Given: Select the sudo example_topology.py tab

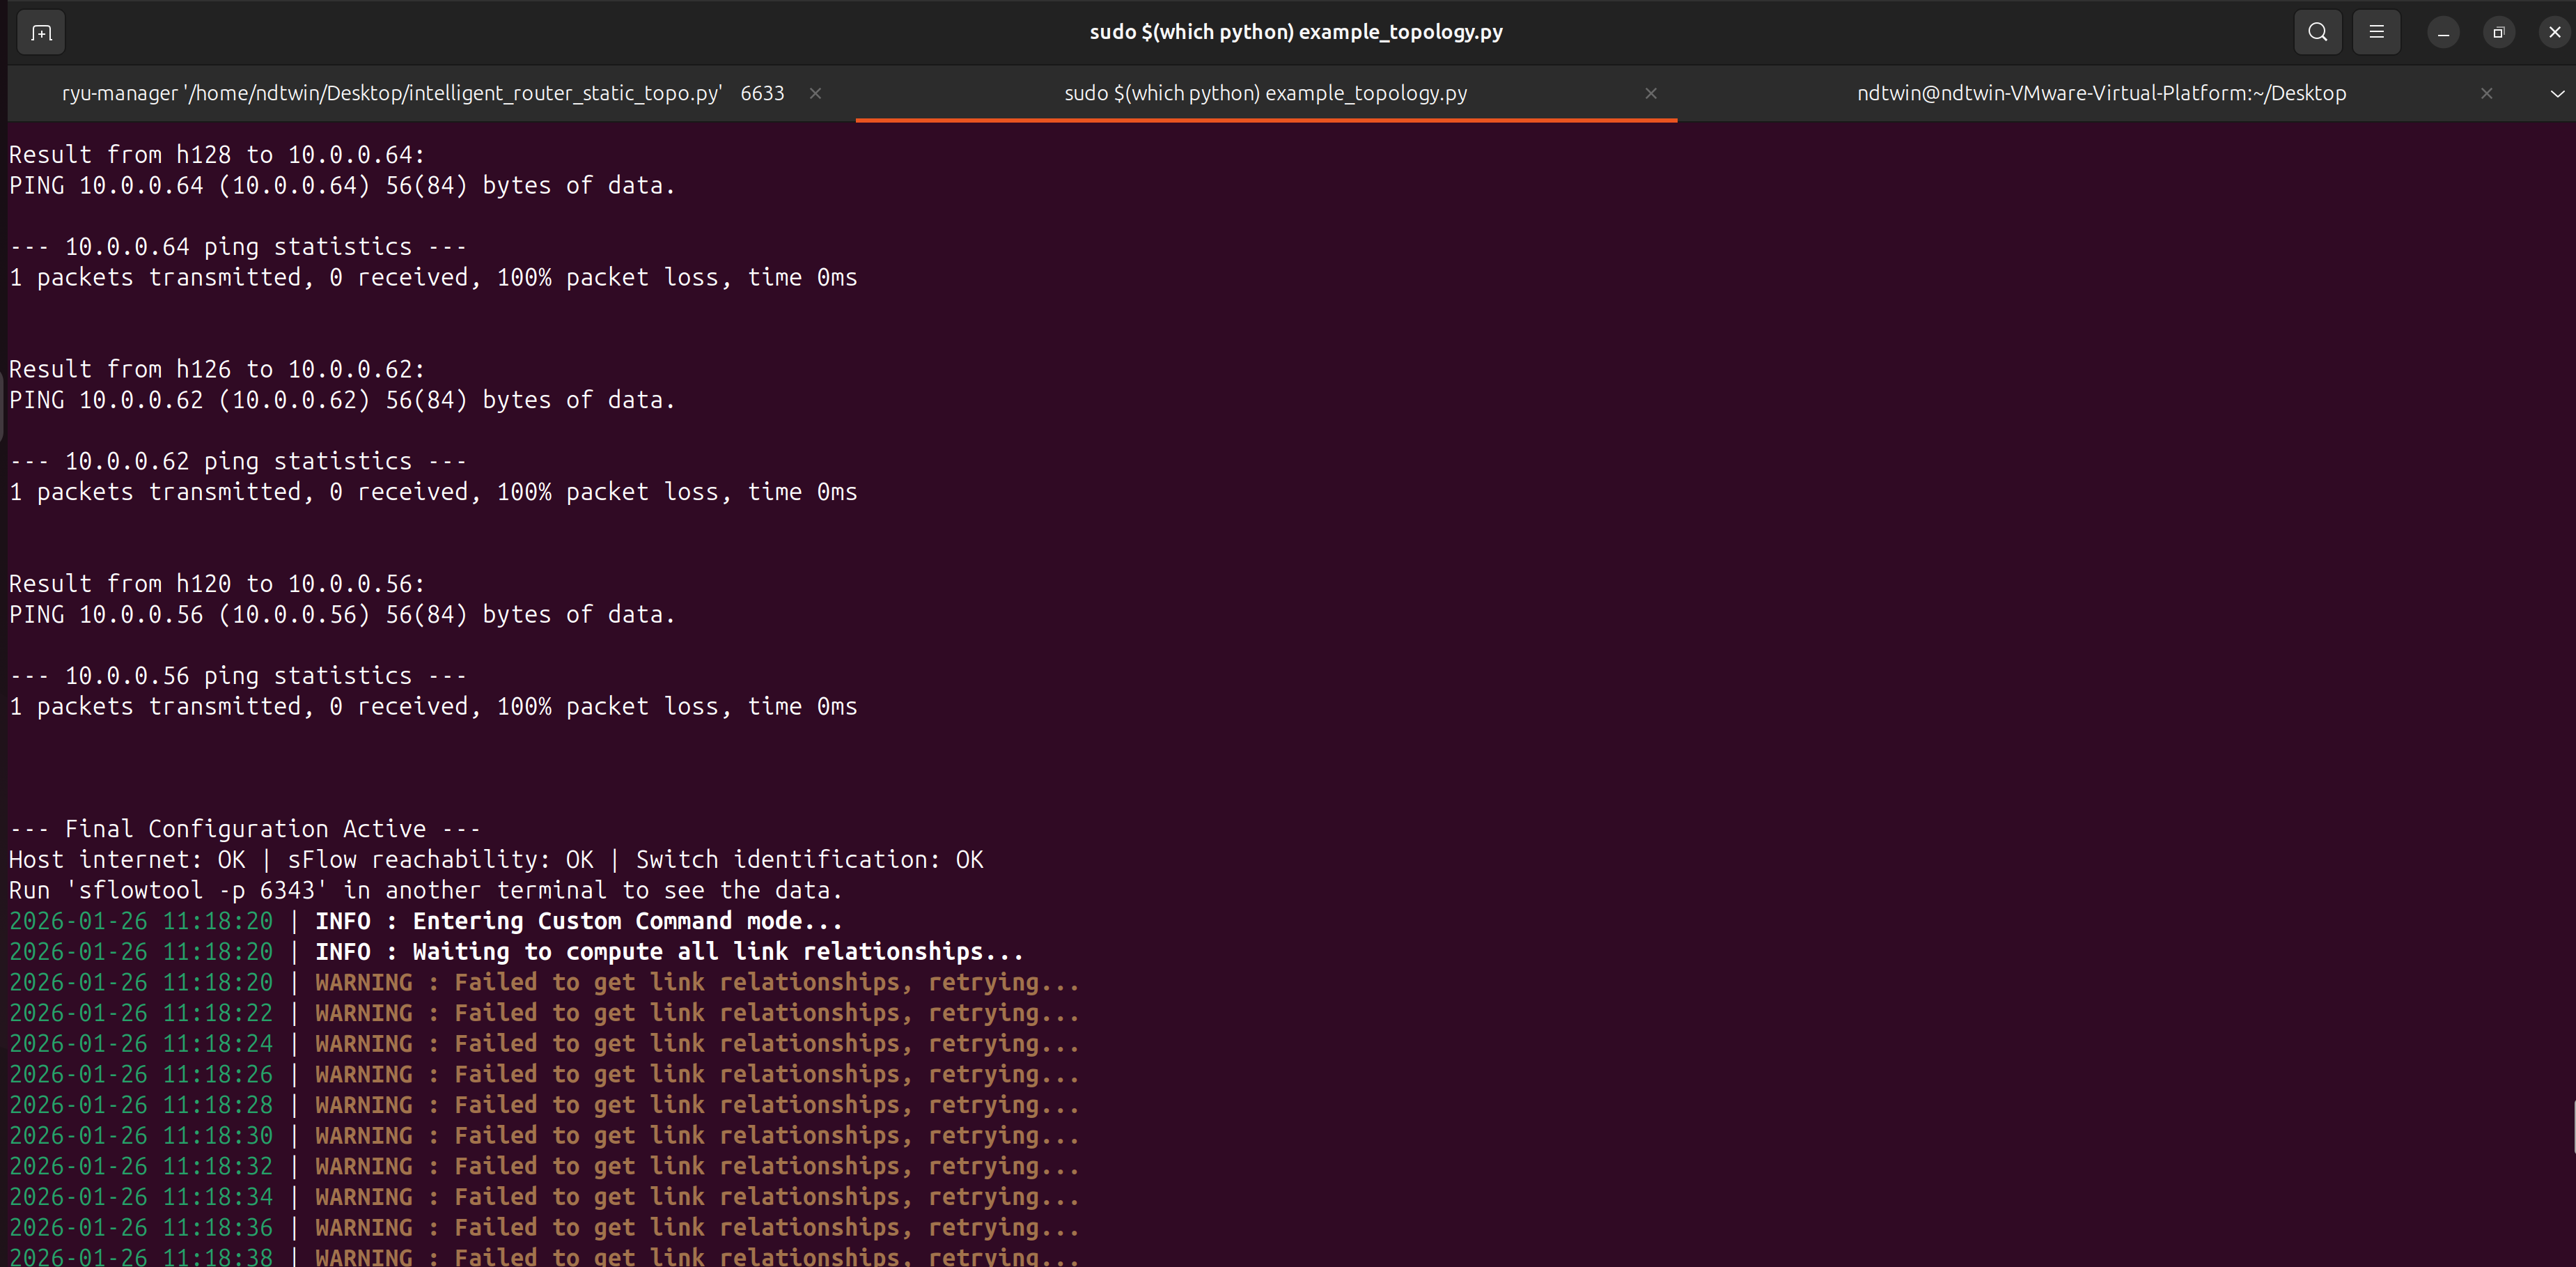Looking at the screenshot, I should click(x=1265, y=93).
